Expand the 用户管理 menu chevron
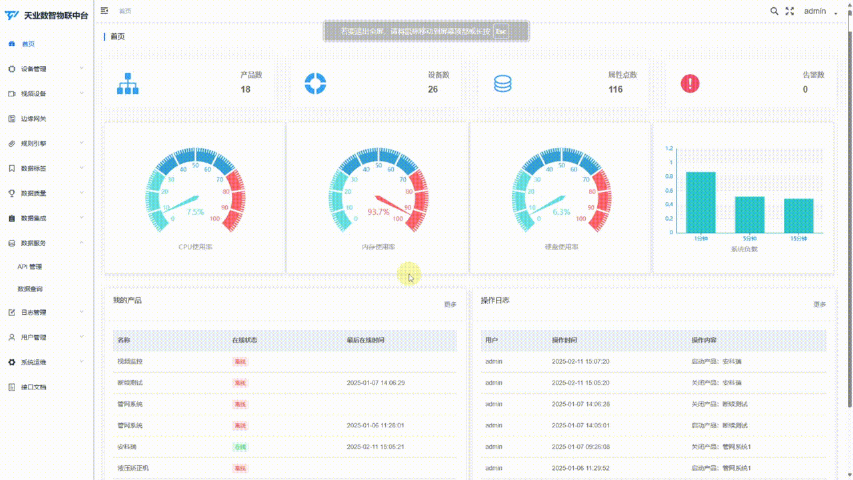 pos(82,337)
